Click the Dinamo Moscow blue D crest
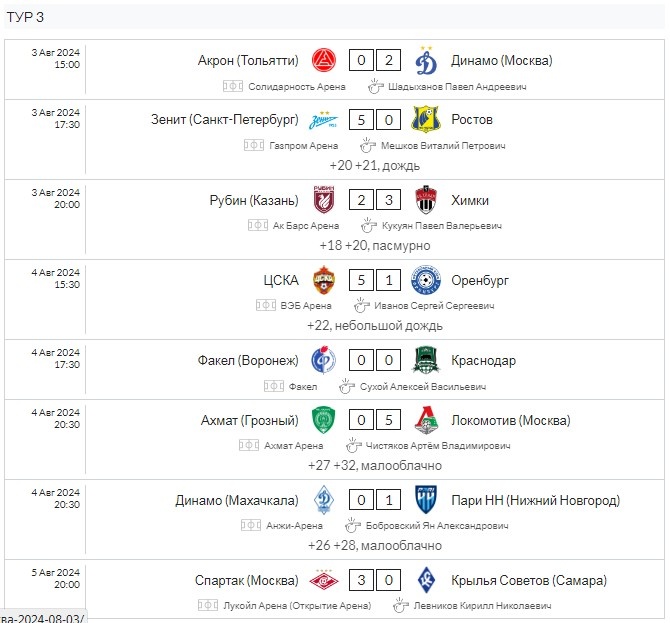 point(426,60)
